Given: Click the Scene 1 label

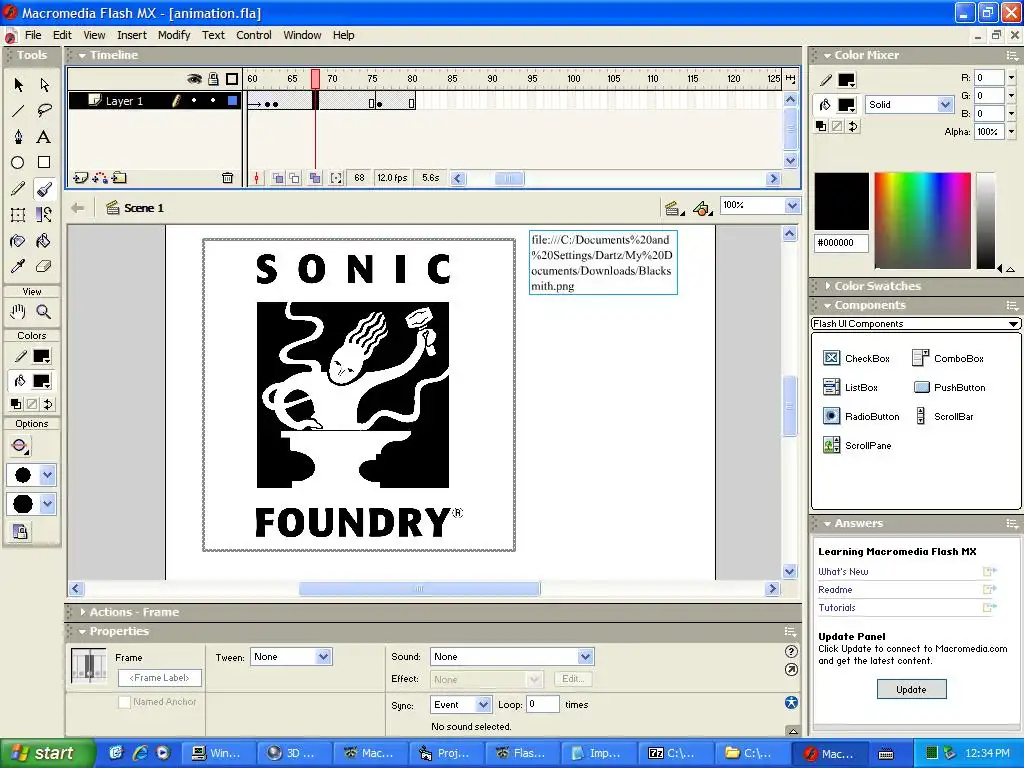Looking at the screenshot, I should point(144,208).
